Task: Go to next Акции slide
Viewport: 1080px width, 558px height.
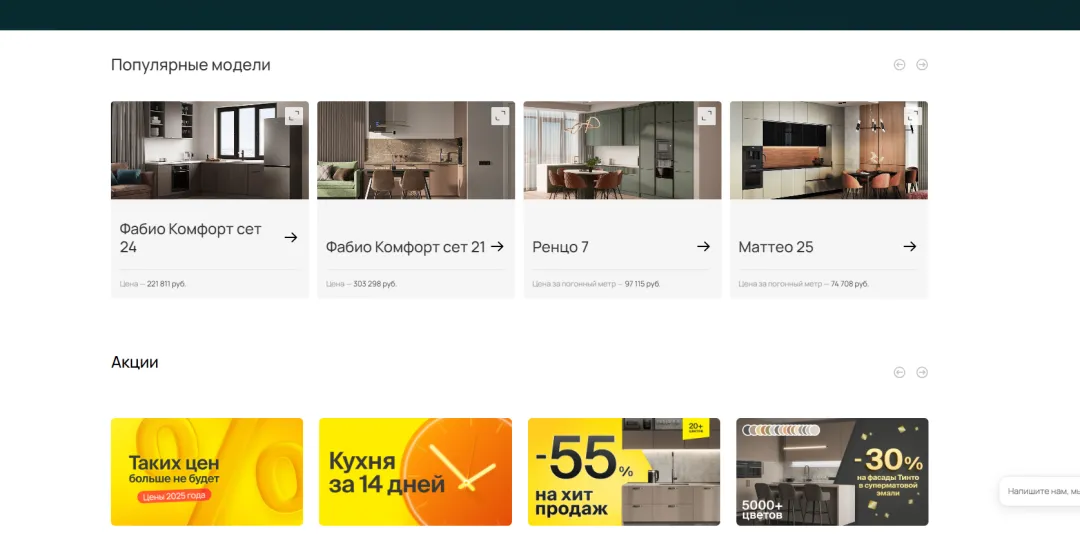Action: pos(922,372)
